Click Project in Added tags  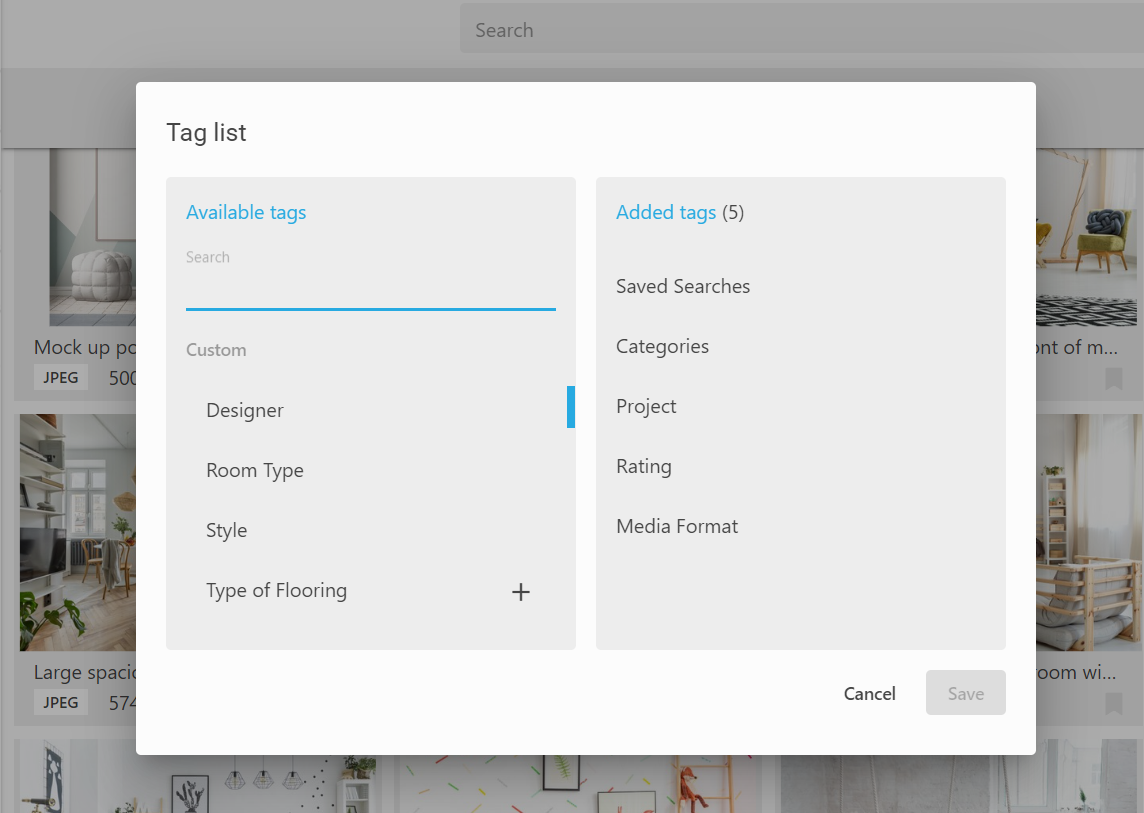pos(646,406)
